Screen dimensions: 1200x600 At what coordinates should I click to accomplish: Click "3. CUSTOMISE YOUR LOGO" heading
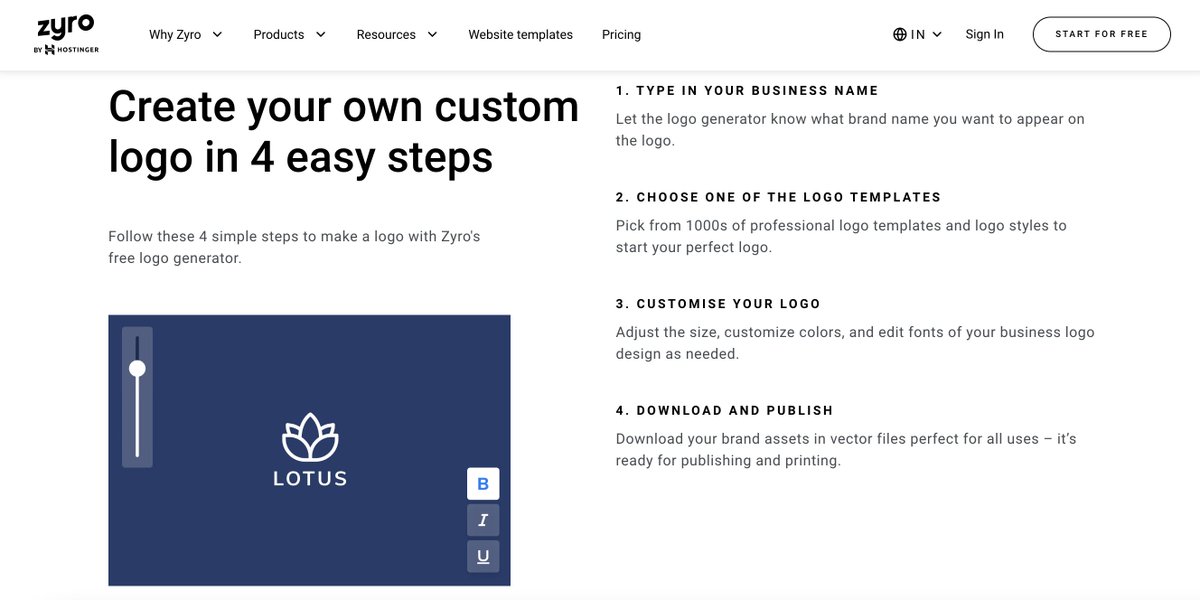point(718,304)
